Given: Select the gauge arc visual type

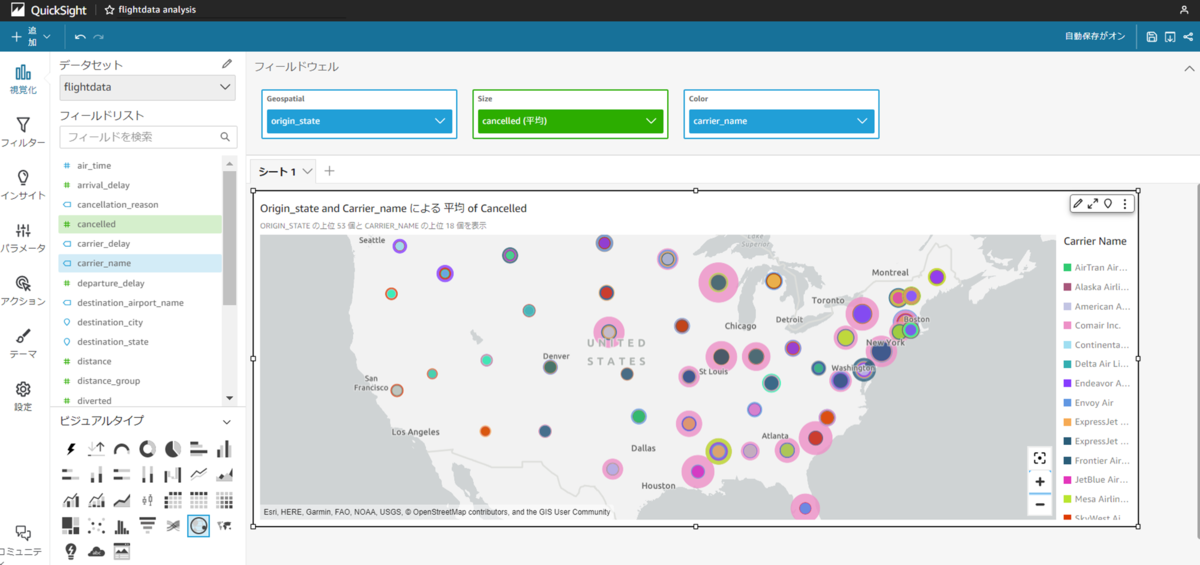Looking at the screenshot, I should [122, 448].
